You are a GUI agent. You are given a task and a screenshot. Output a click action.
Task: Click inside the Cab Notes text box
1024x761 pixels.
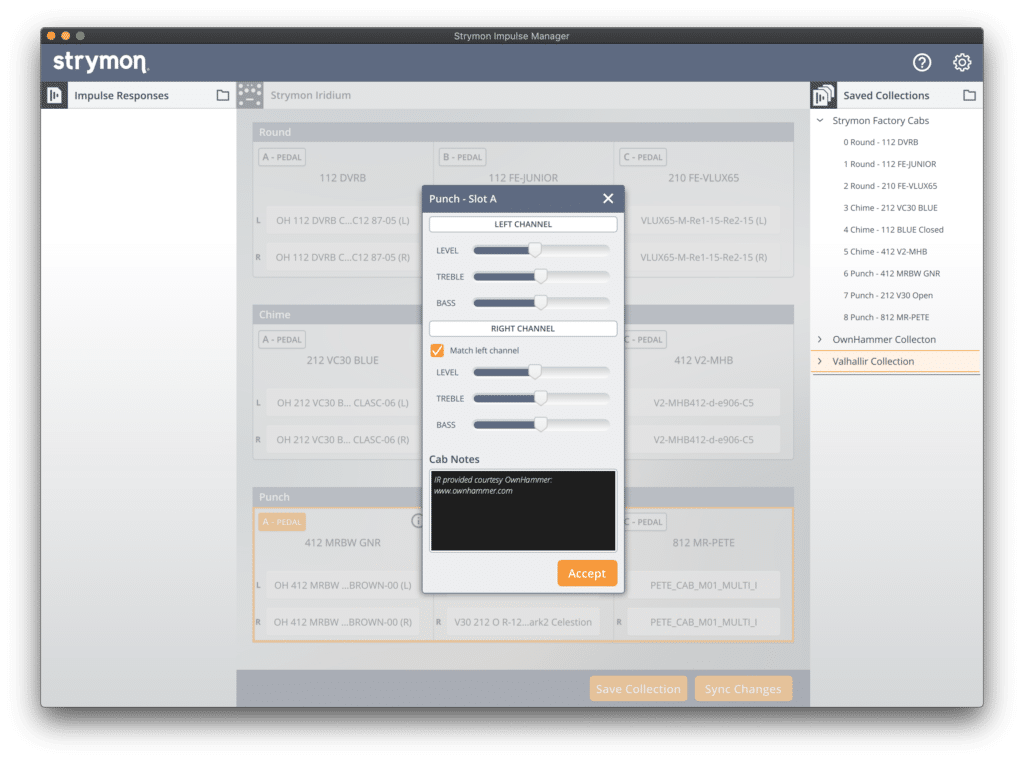(522, 511)
